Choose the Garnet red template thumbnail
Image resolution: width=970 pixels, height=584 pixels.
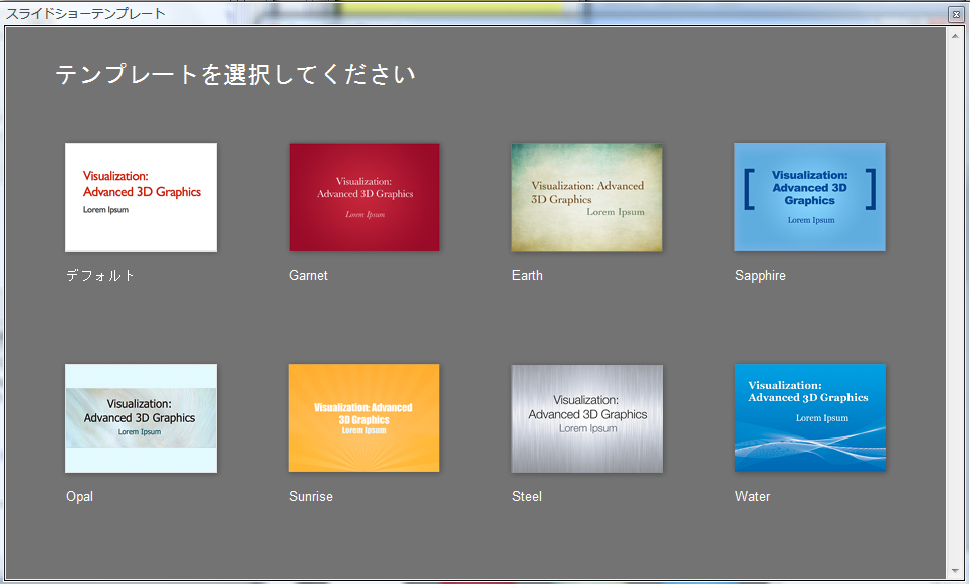364,197
